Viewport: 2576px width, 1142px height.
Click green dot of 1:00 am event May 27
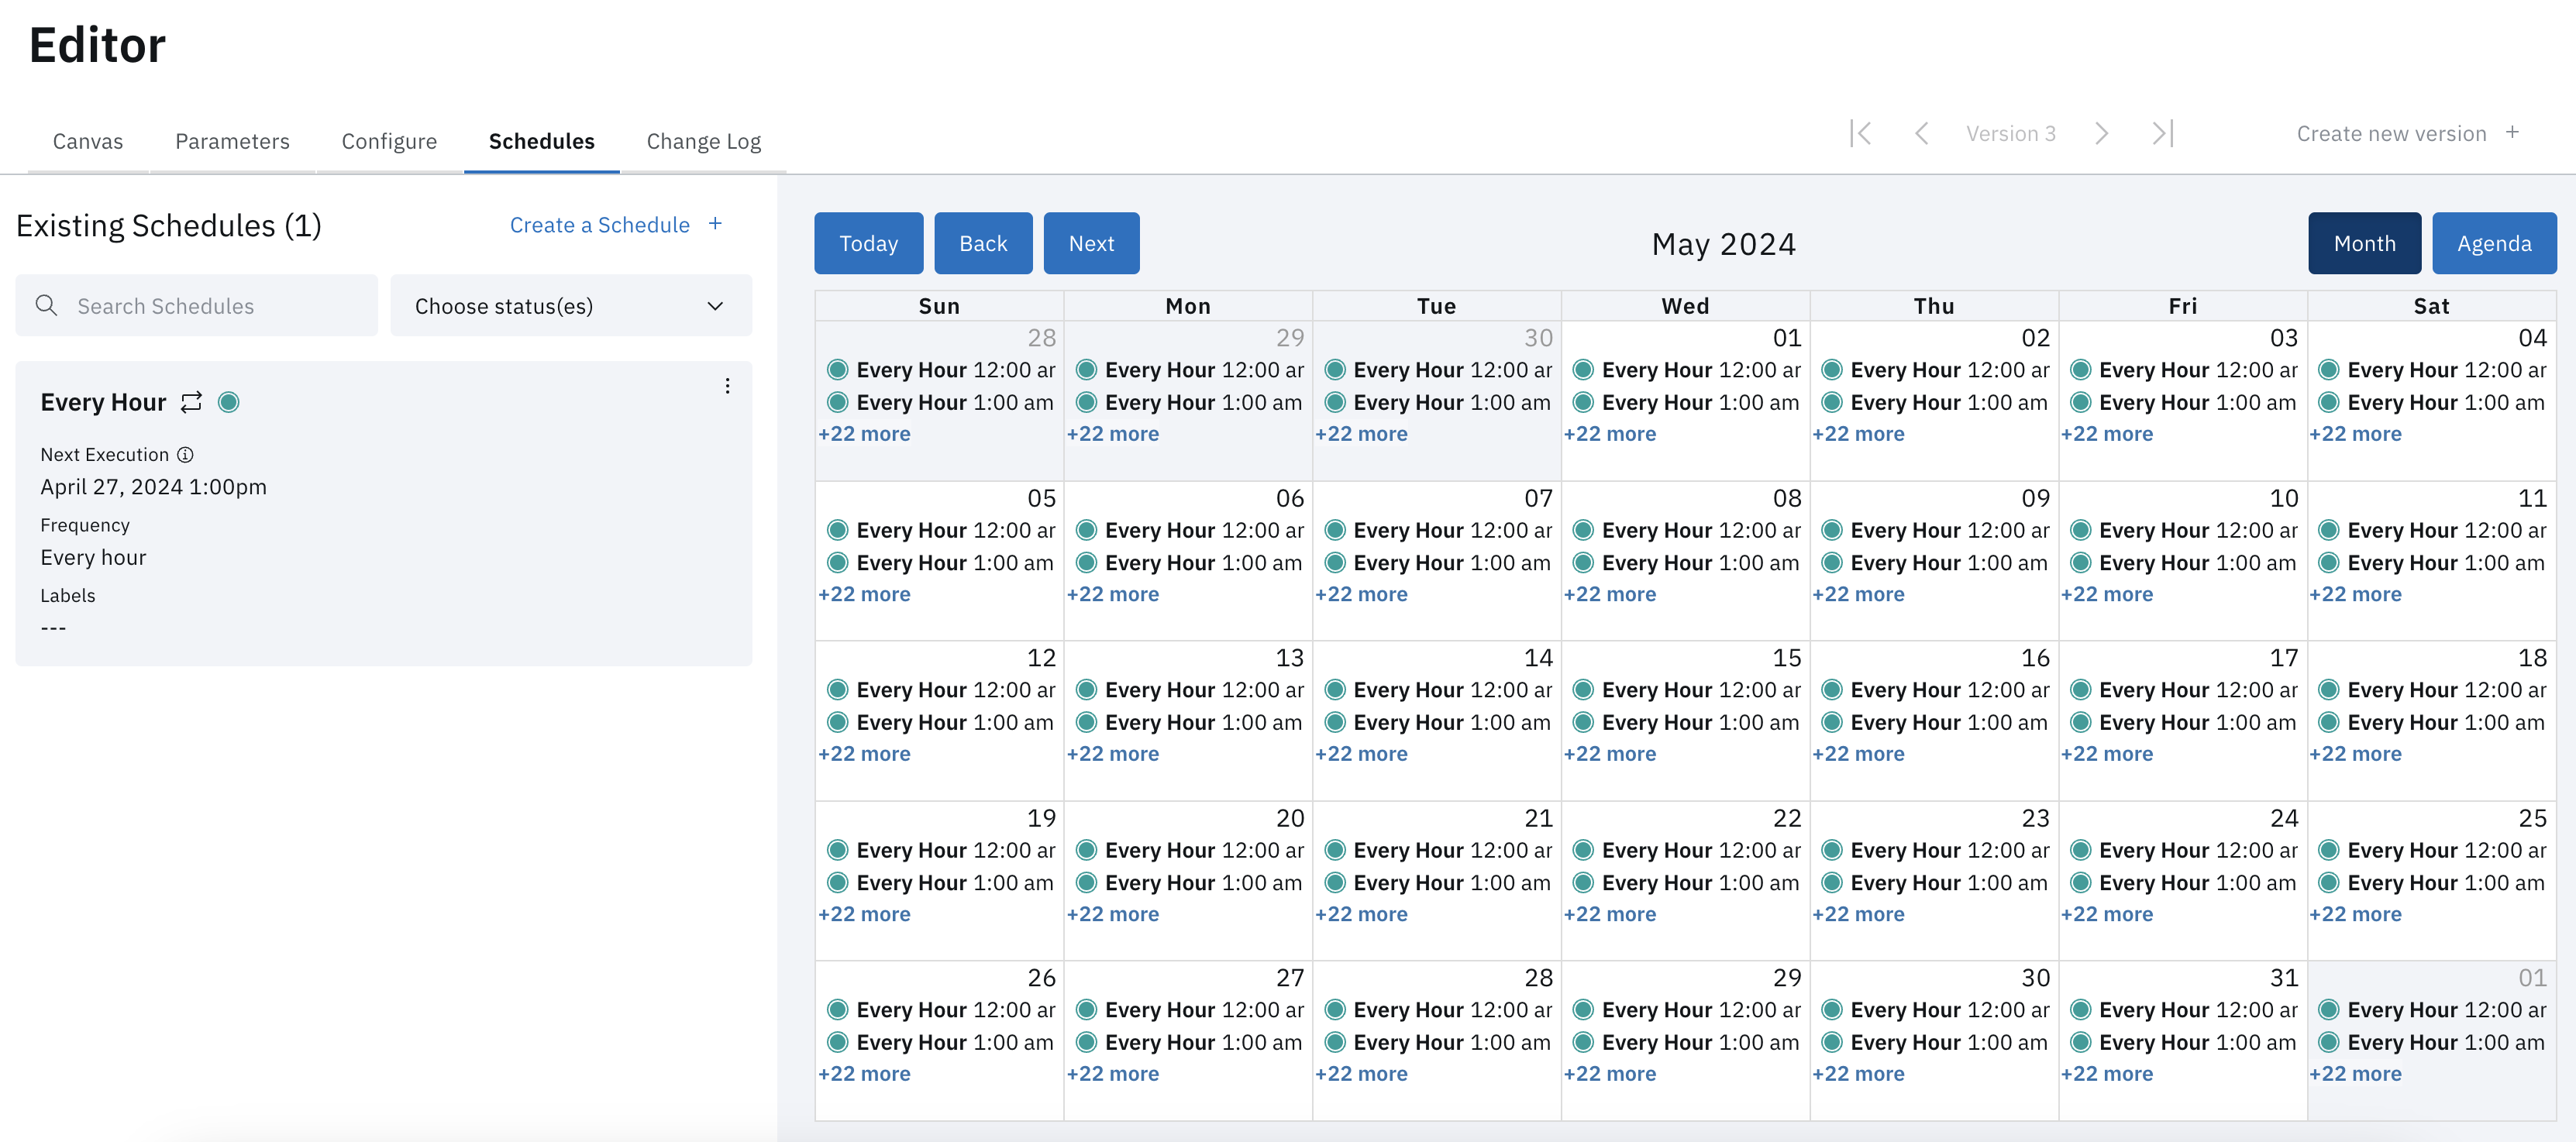1086,1042
